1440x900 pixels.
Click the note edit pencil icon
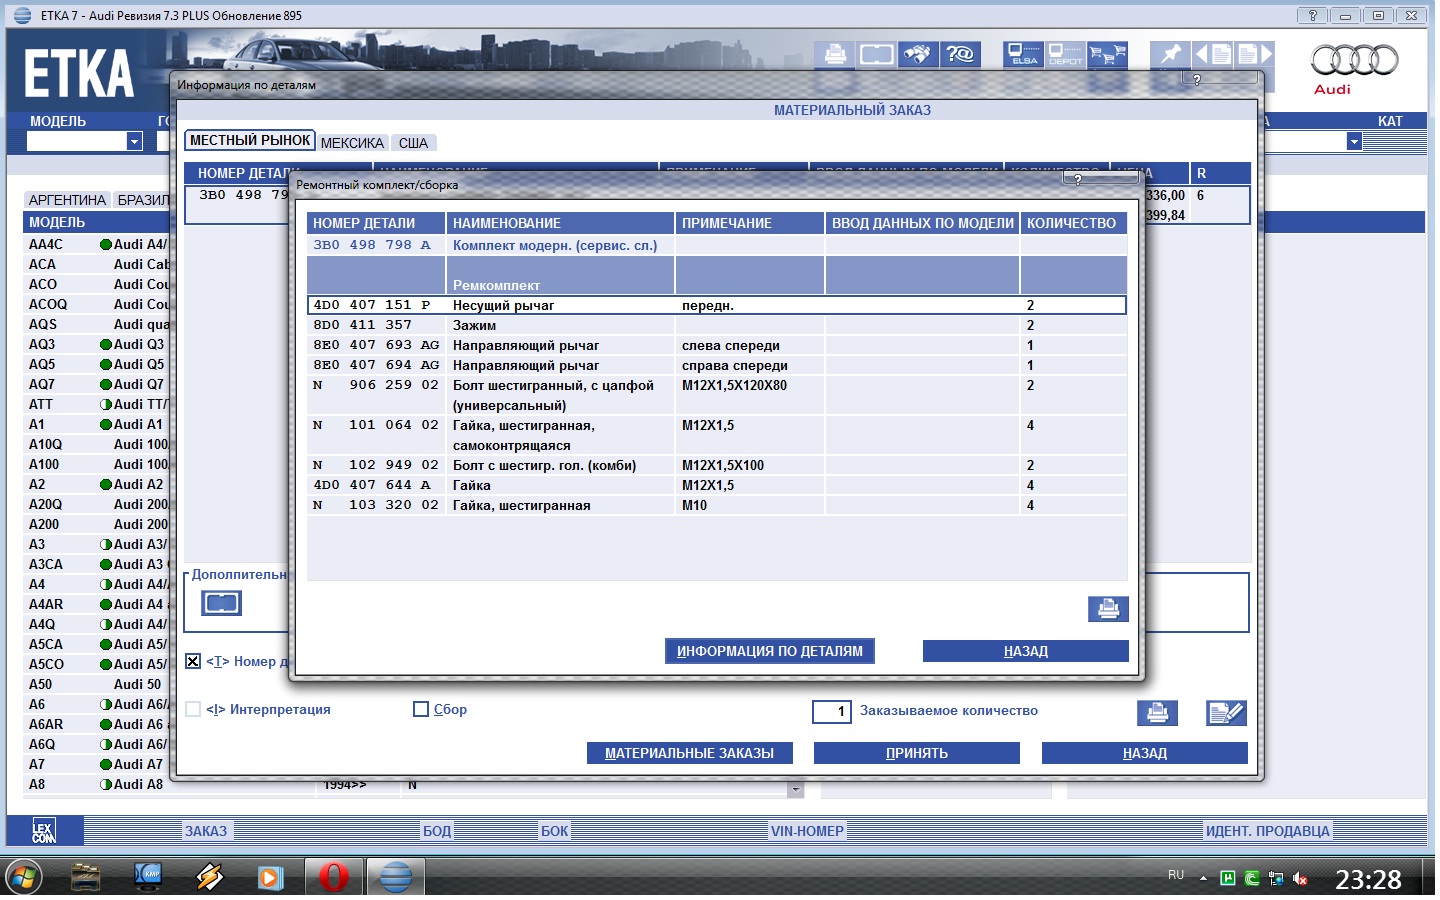click(1226, 713)
